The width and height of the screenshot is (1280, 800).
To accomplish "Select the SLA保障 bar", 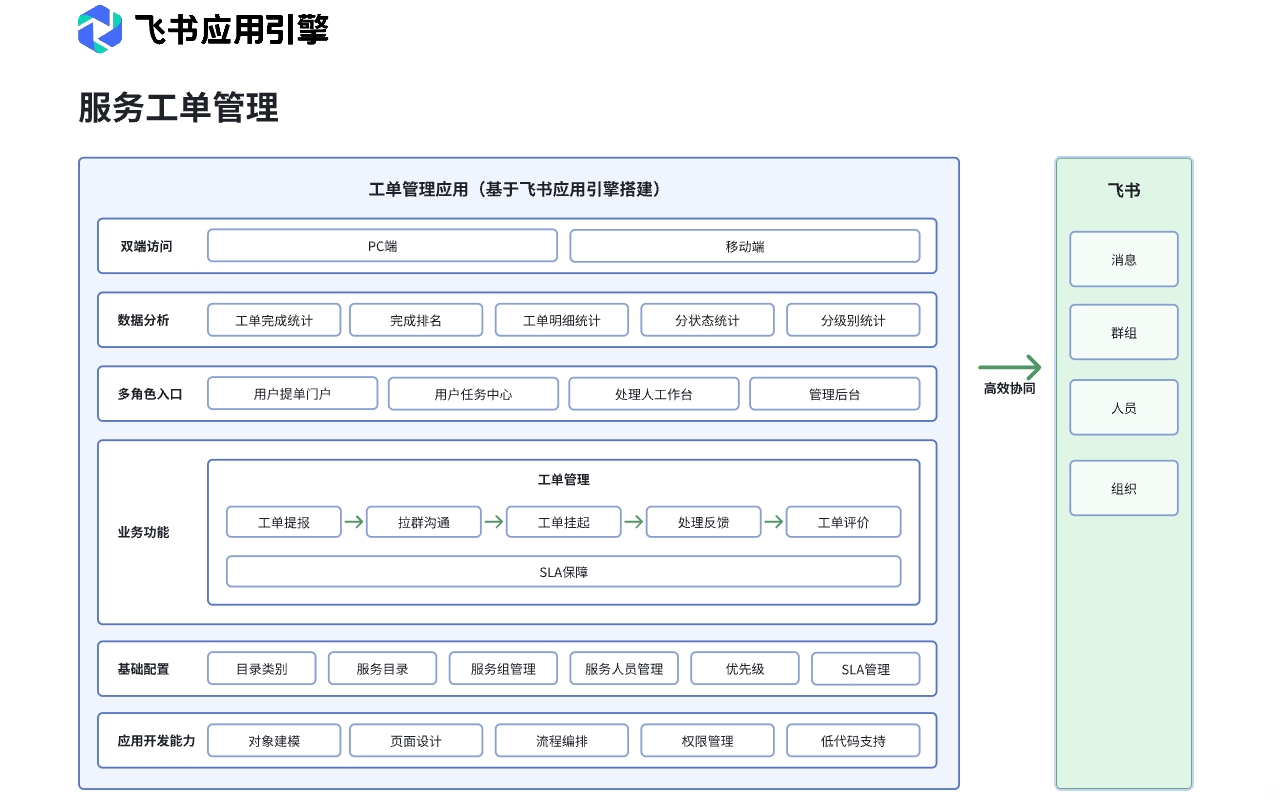I will point(564,572).
